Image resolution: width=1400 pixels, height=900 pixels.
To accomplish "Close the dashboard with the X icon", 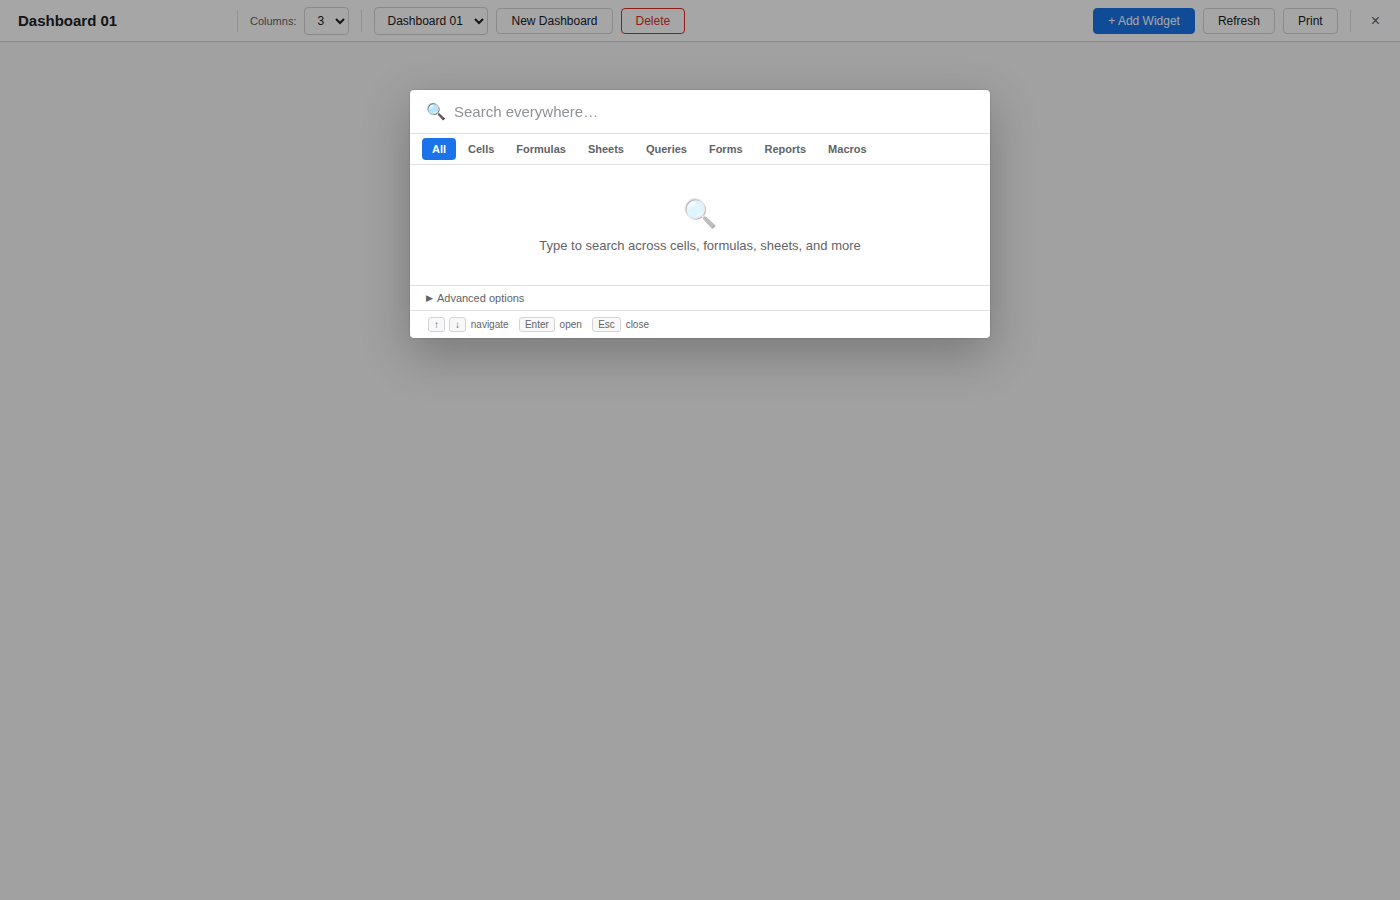I will click(1375, 21).
